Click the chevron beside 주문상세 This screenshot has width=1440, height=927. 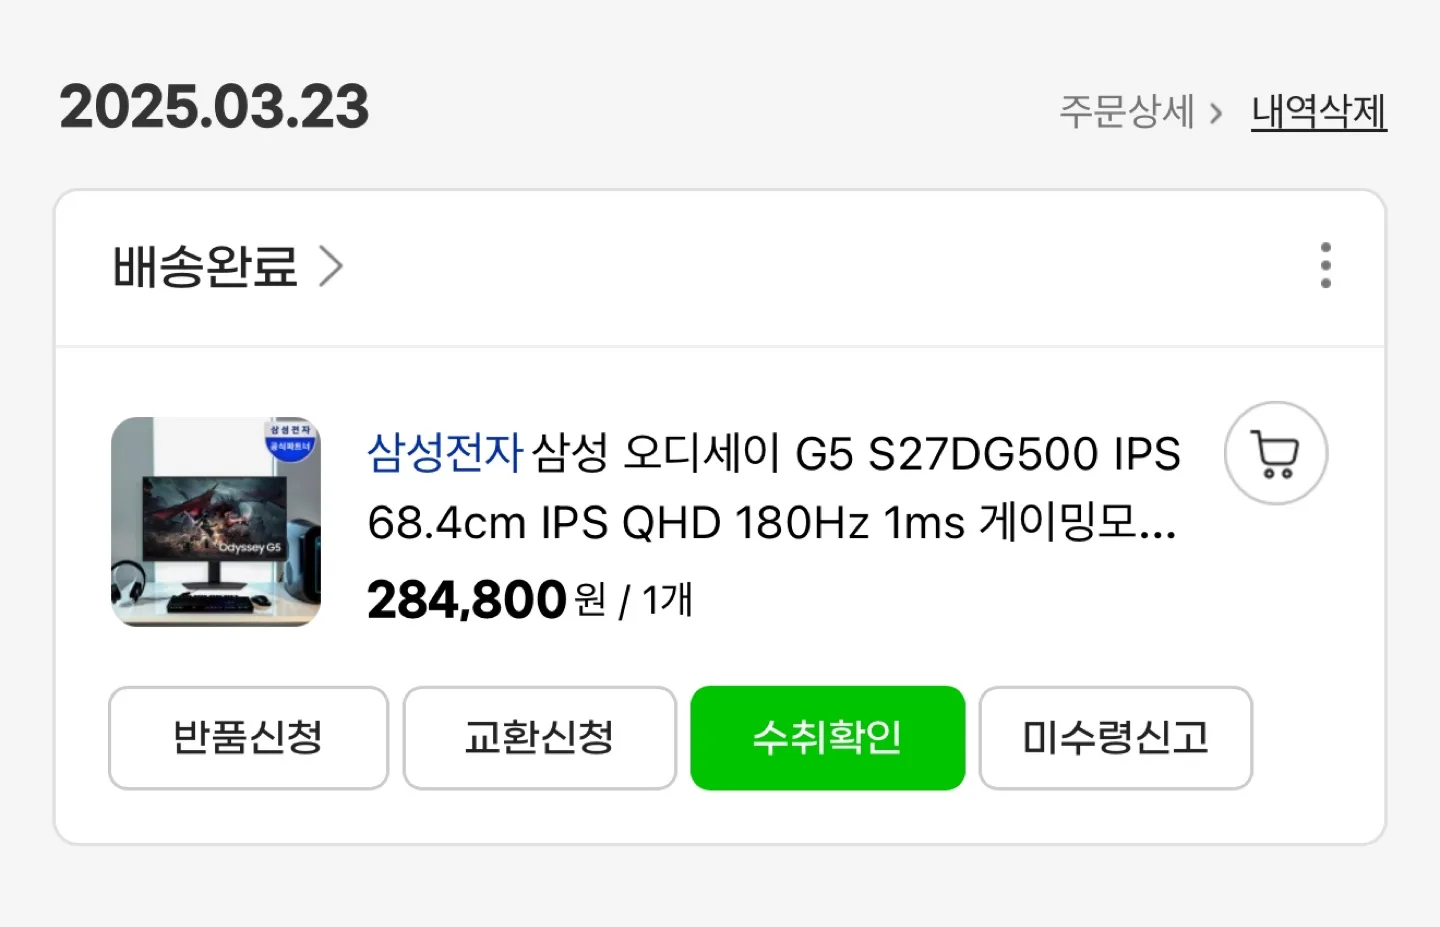(1216, 112)
